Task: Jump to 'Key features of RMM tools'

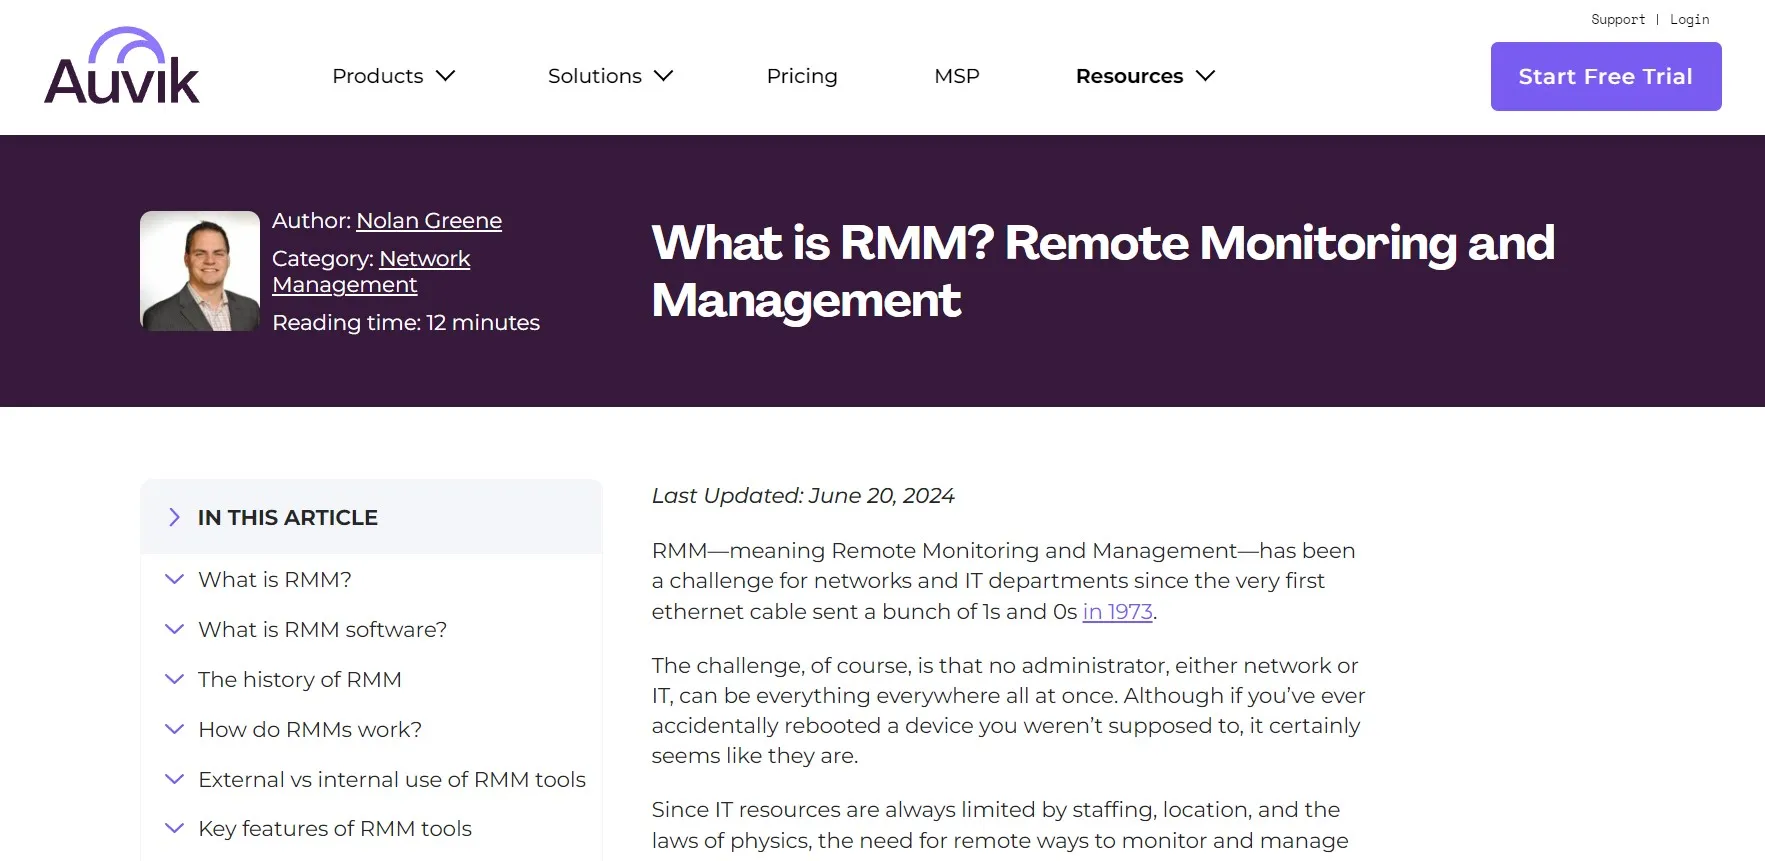Action: click(335, 829)
